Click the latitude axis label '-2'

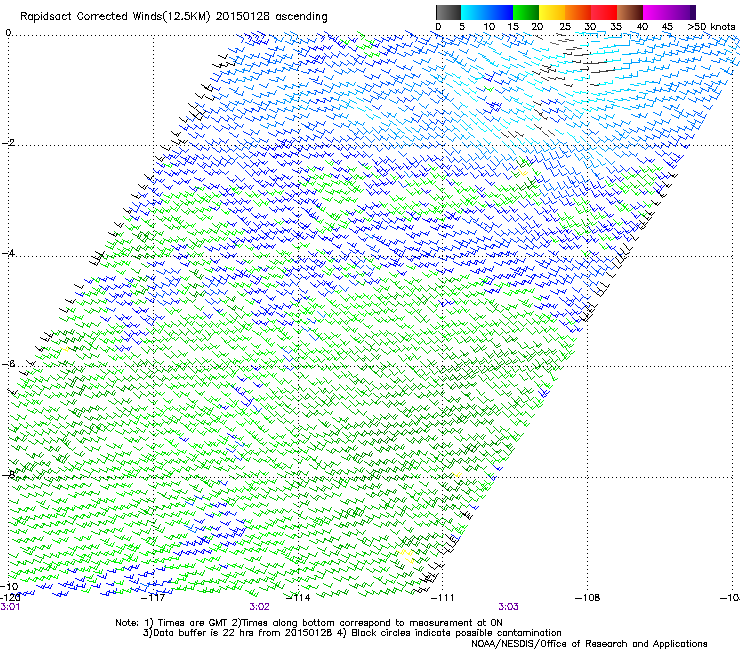8,143
